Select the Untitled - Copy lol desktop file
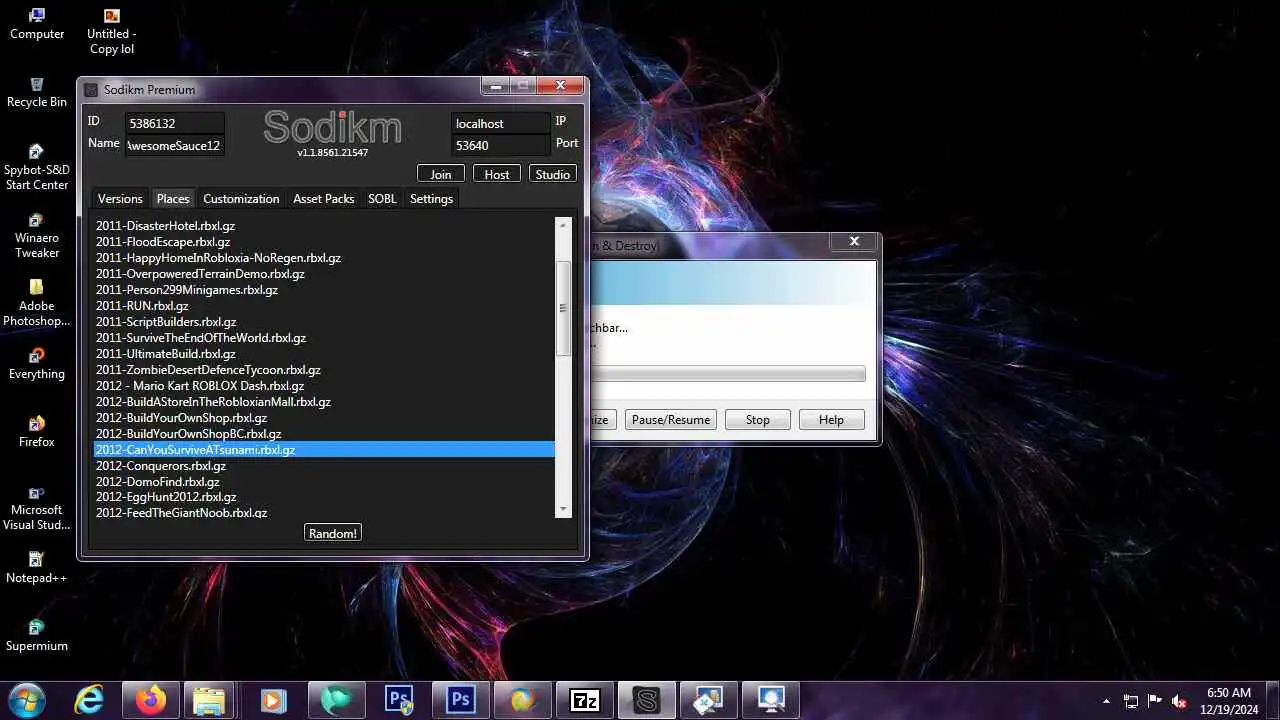 click(112, 30)
